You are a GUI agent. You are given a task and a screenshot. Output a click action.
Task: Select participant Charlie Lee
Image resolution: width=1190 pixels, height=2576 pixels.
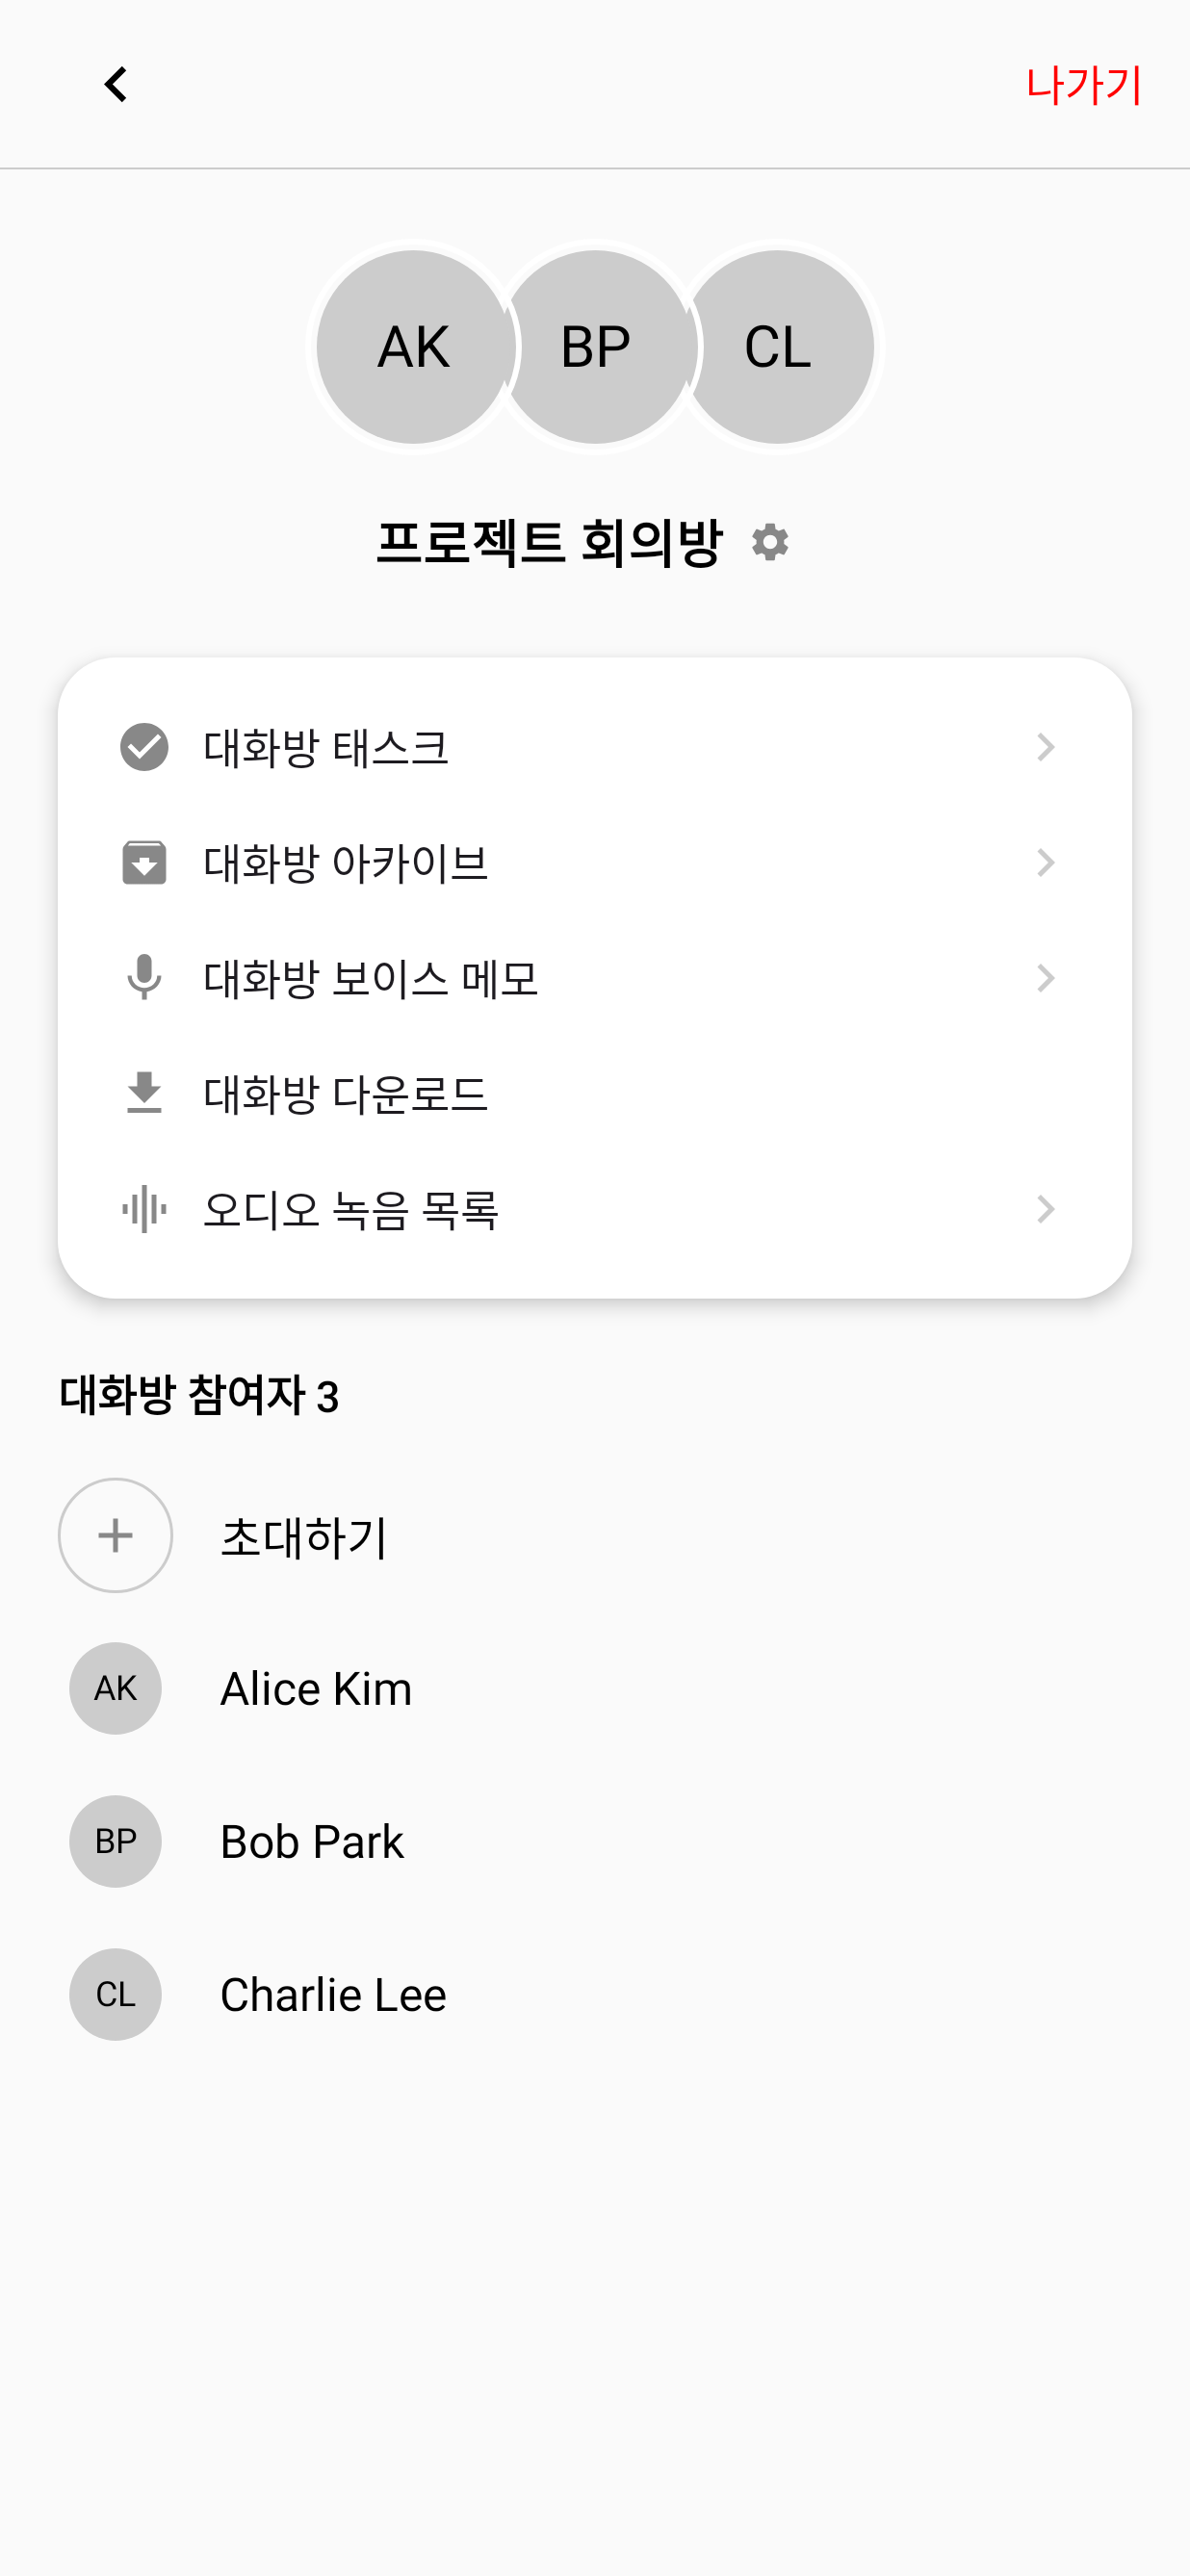[333, 1995]
